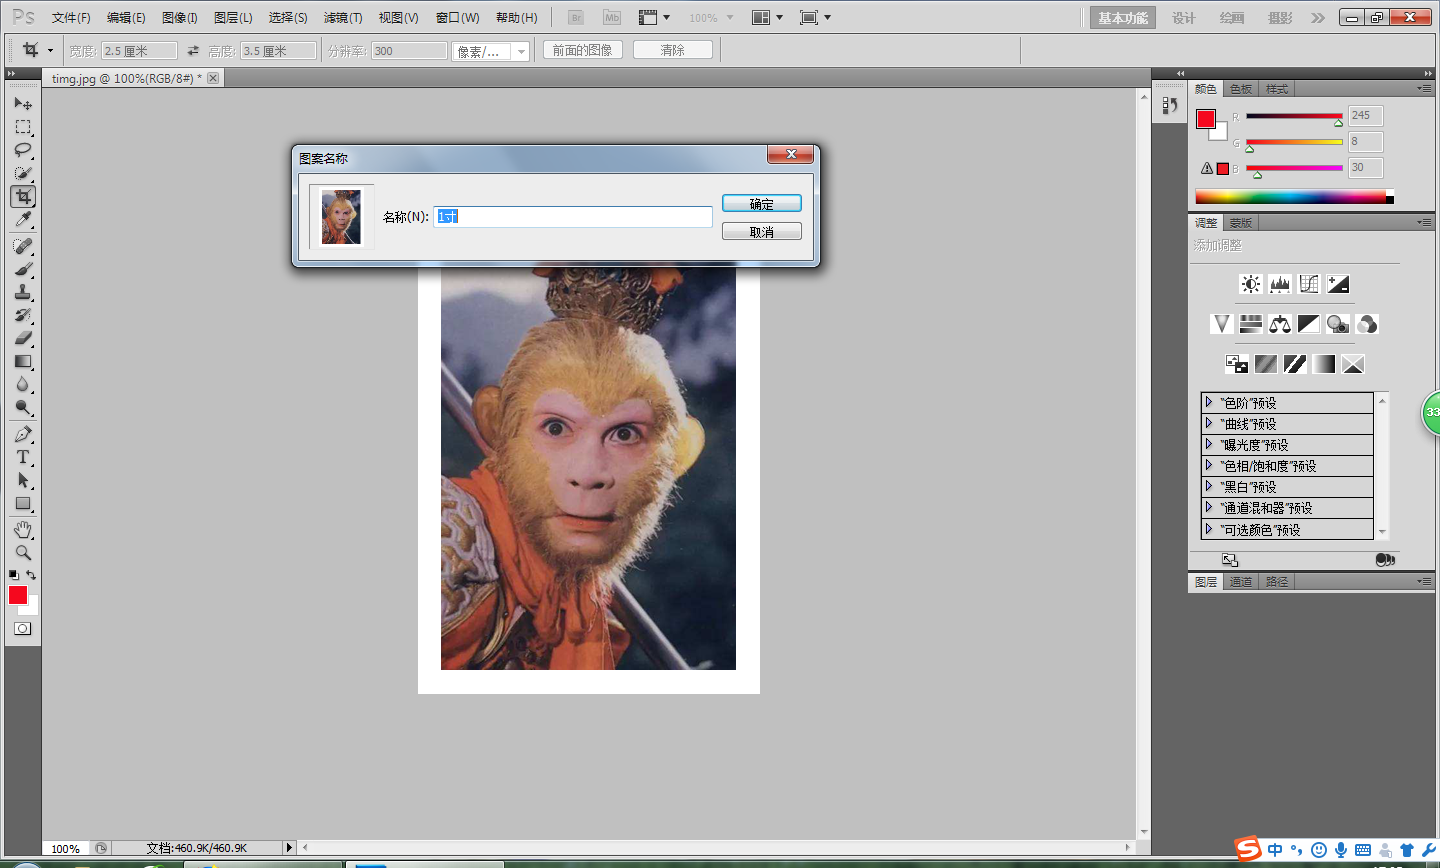Pick a color from the spectrum ramp
This screenshot has width=1440, height=868.
1294,197
